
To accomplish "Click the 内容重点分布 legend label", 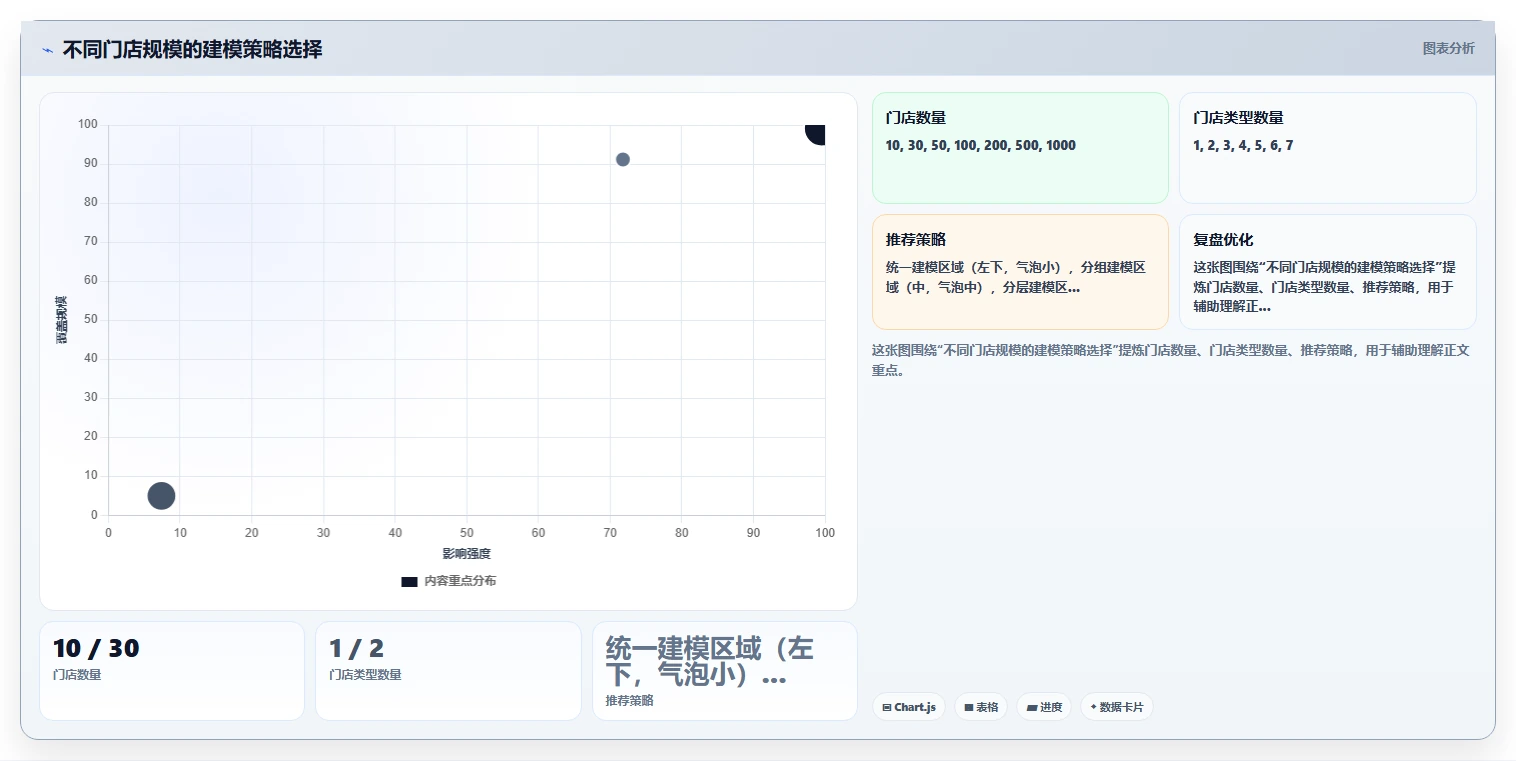I will (x=460, y=581).
